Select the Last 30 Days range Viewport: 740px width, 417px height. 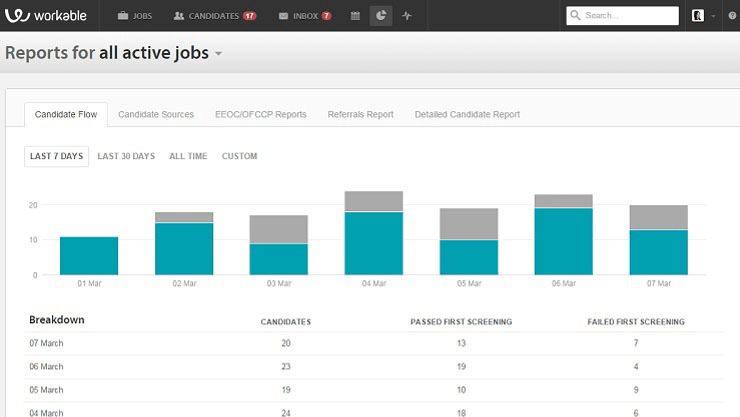(126, 156)
